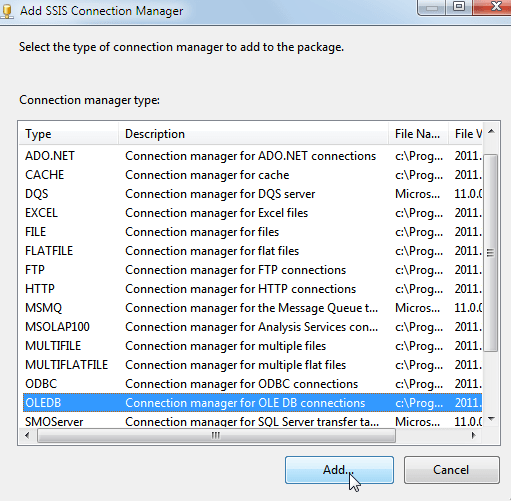511x501 pixels.
Task: Click the SSIS dialog title bar icon
Action: tap(7, 11)
